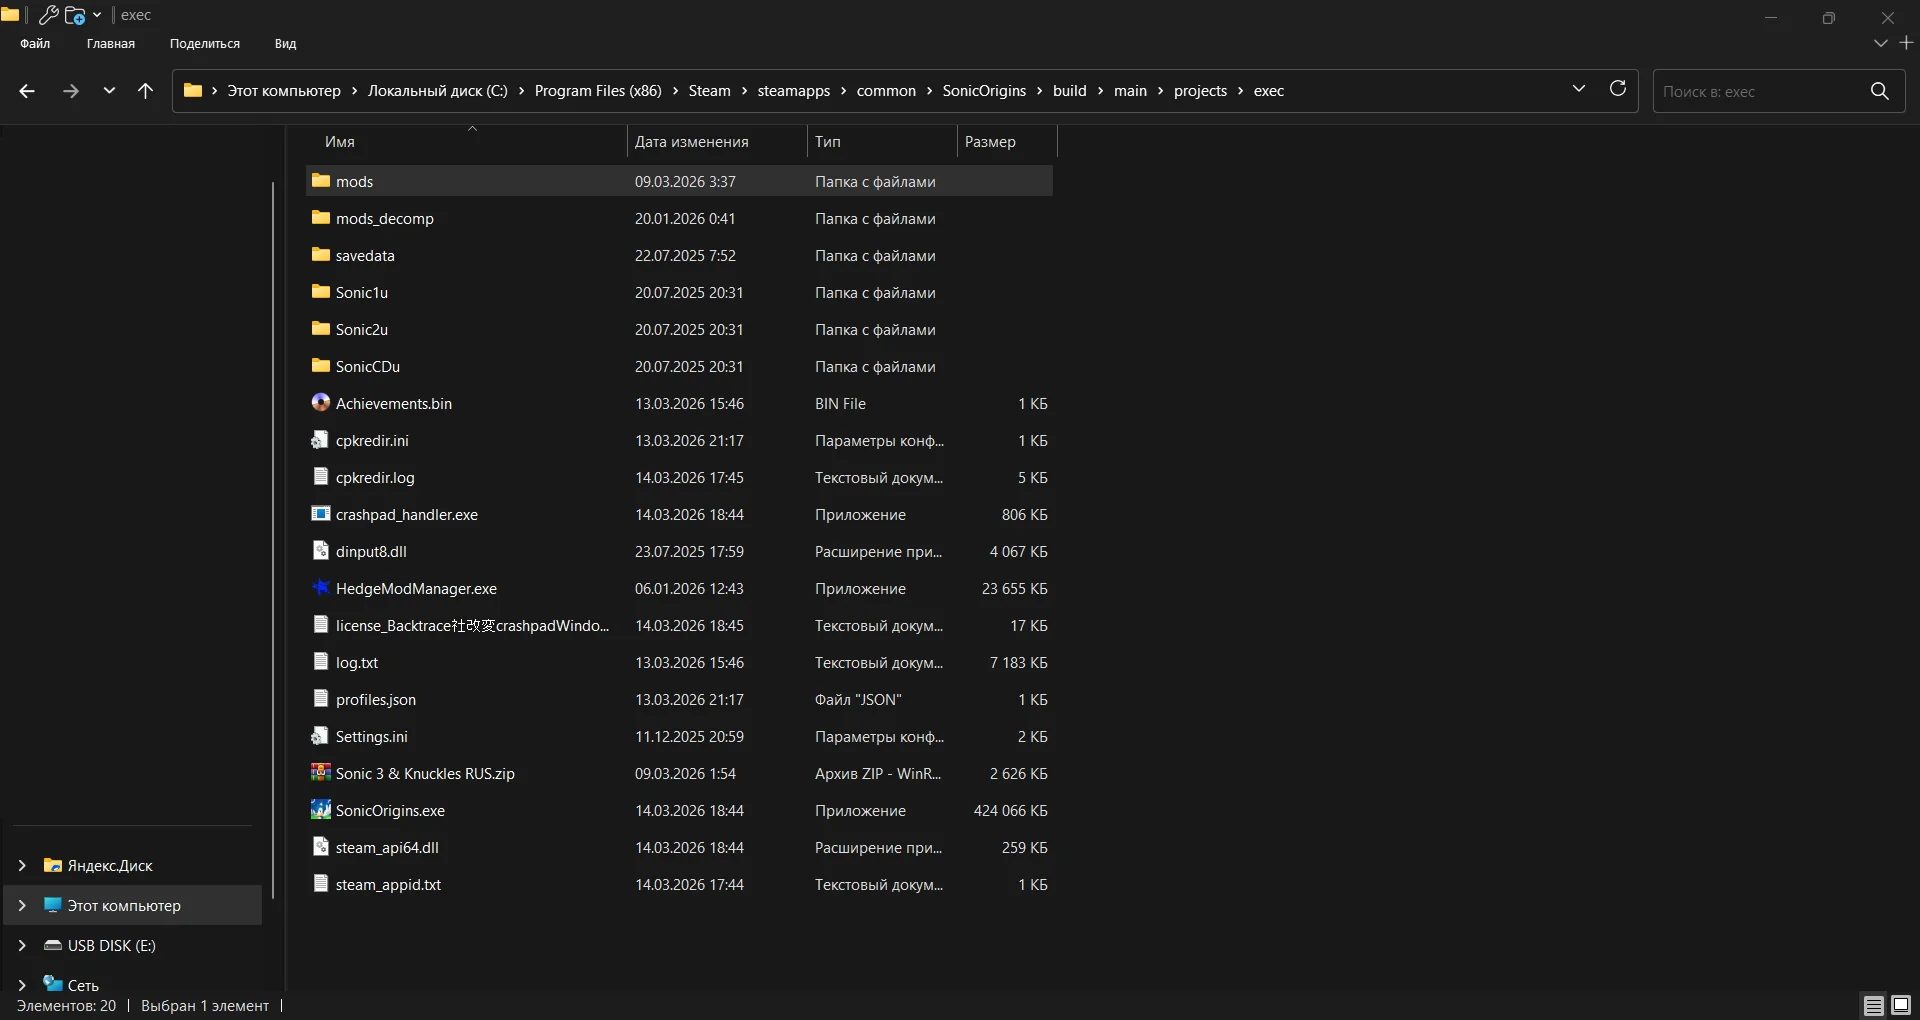This screenshot has width=1920, height=1020.
Task: Select the log.txt file icon
Action: [321, 662]
